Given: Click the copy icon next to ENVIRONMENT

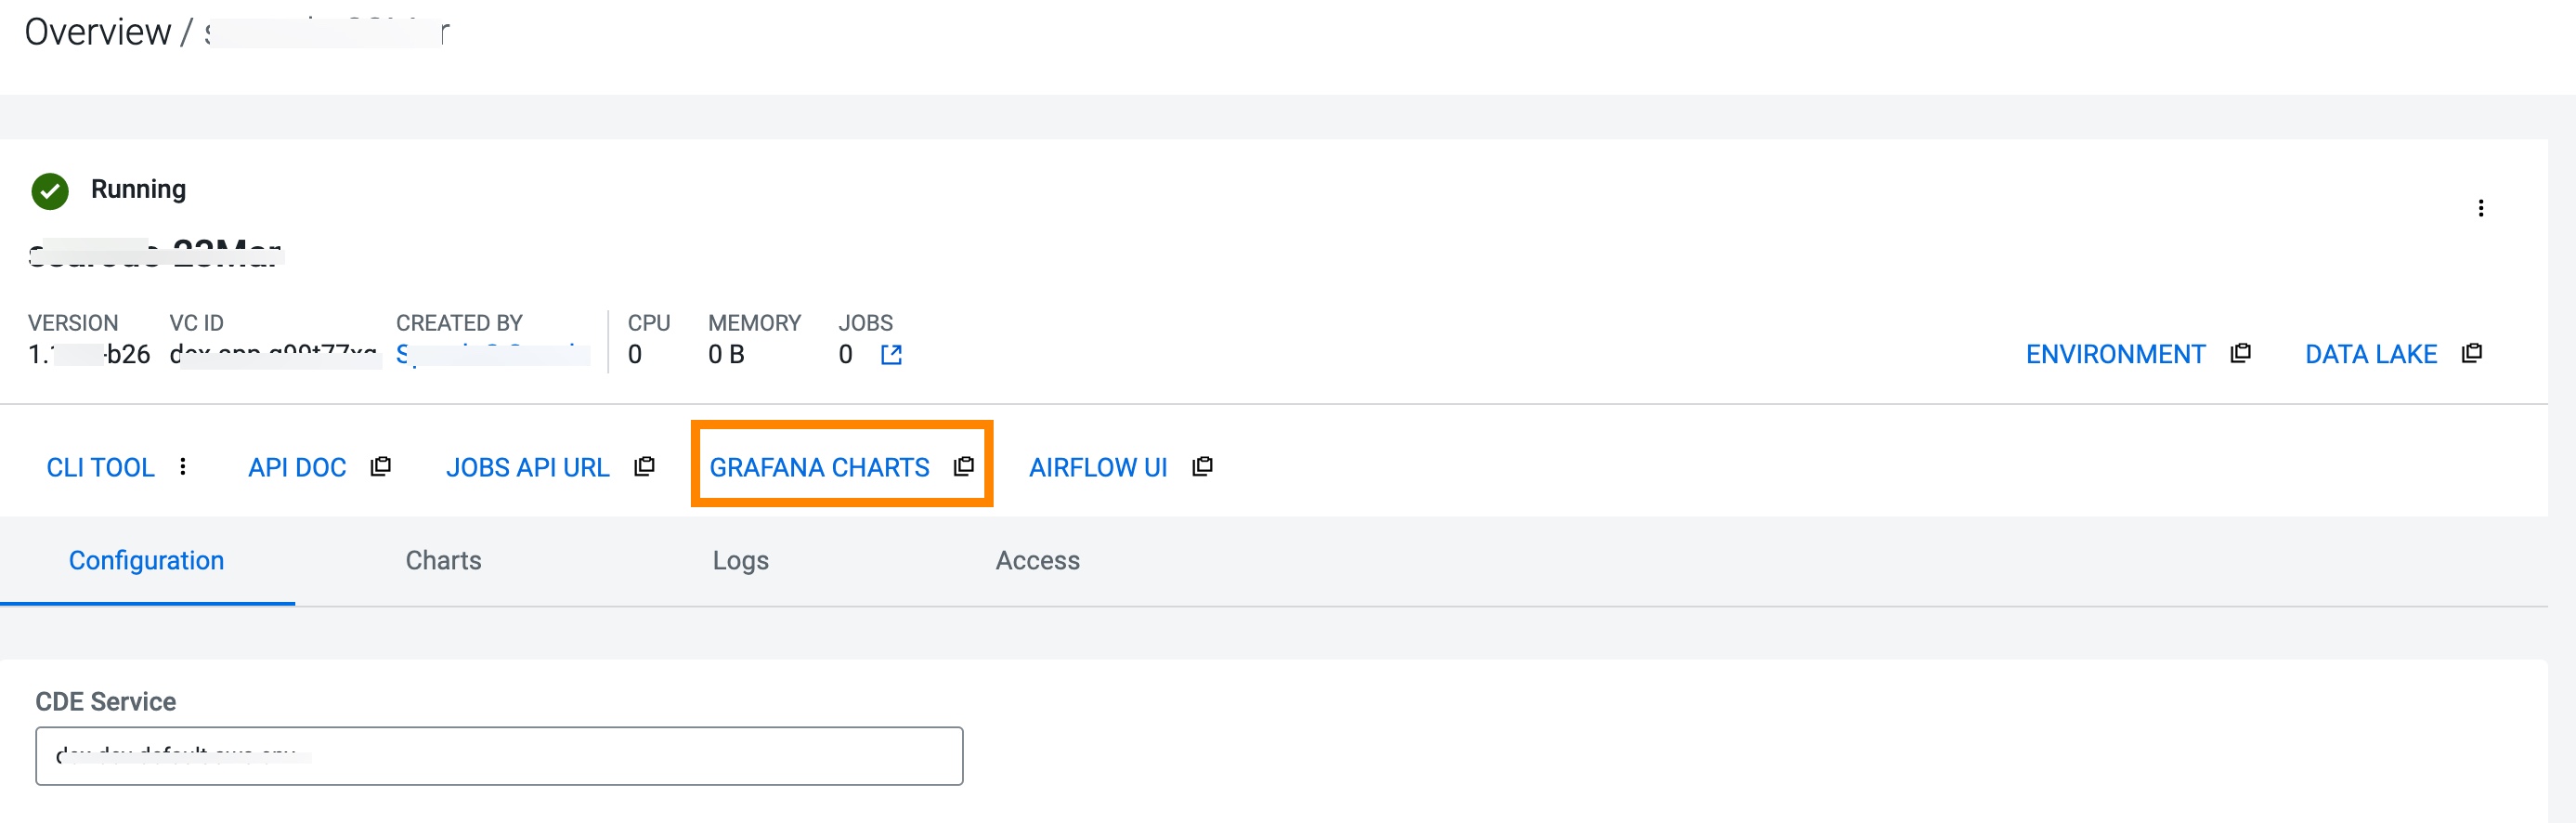Looking at the screenshot, I should [2241, 354].
